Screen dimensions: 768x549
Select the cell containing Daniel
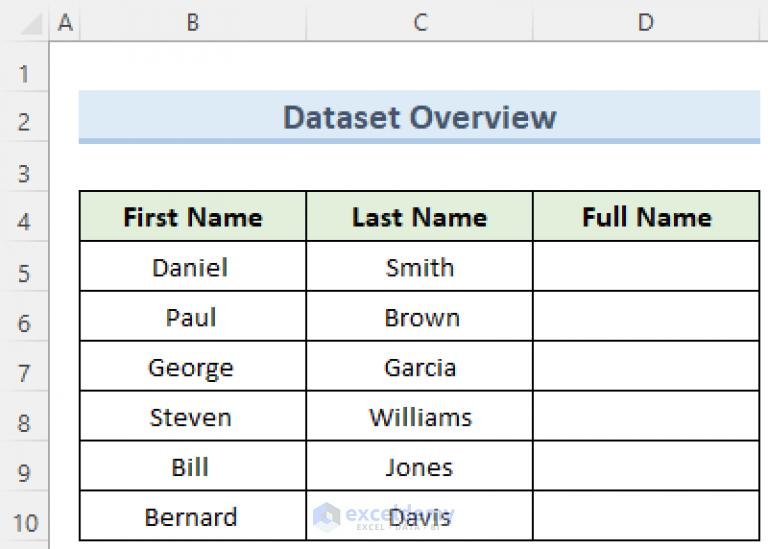coord(192,267)
